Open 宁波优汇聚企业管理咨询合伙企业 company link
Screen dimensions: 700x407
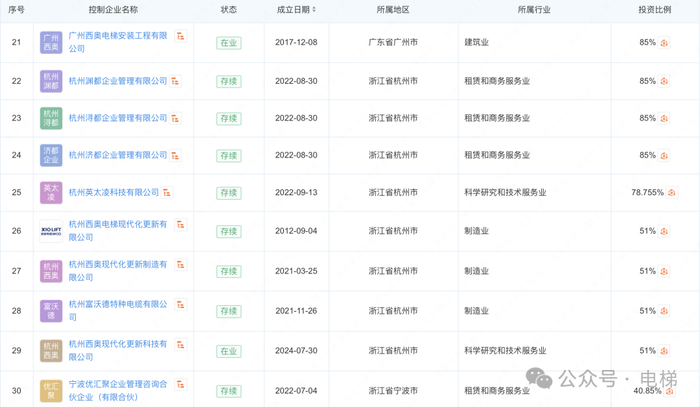(x=118, y=390)
